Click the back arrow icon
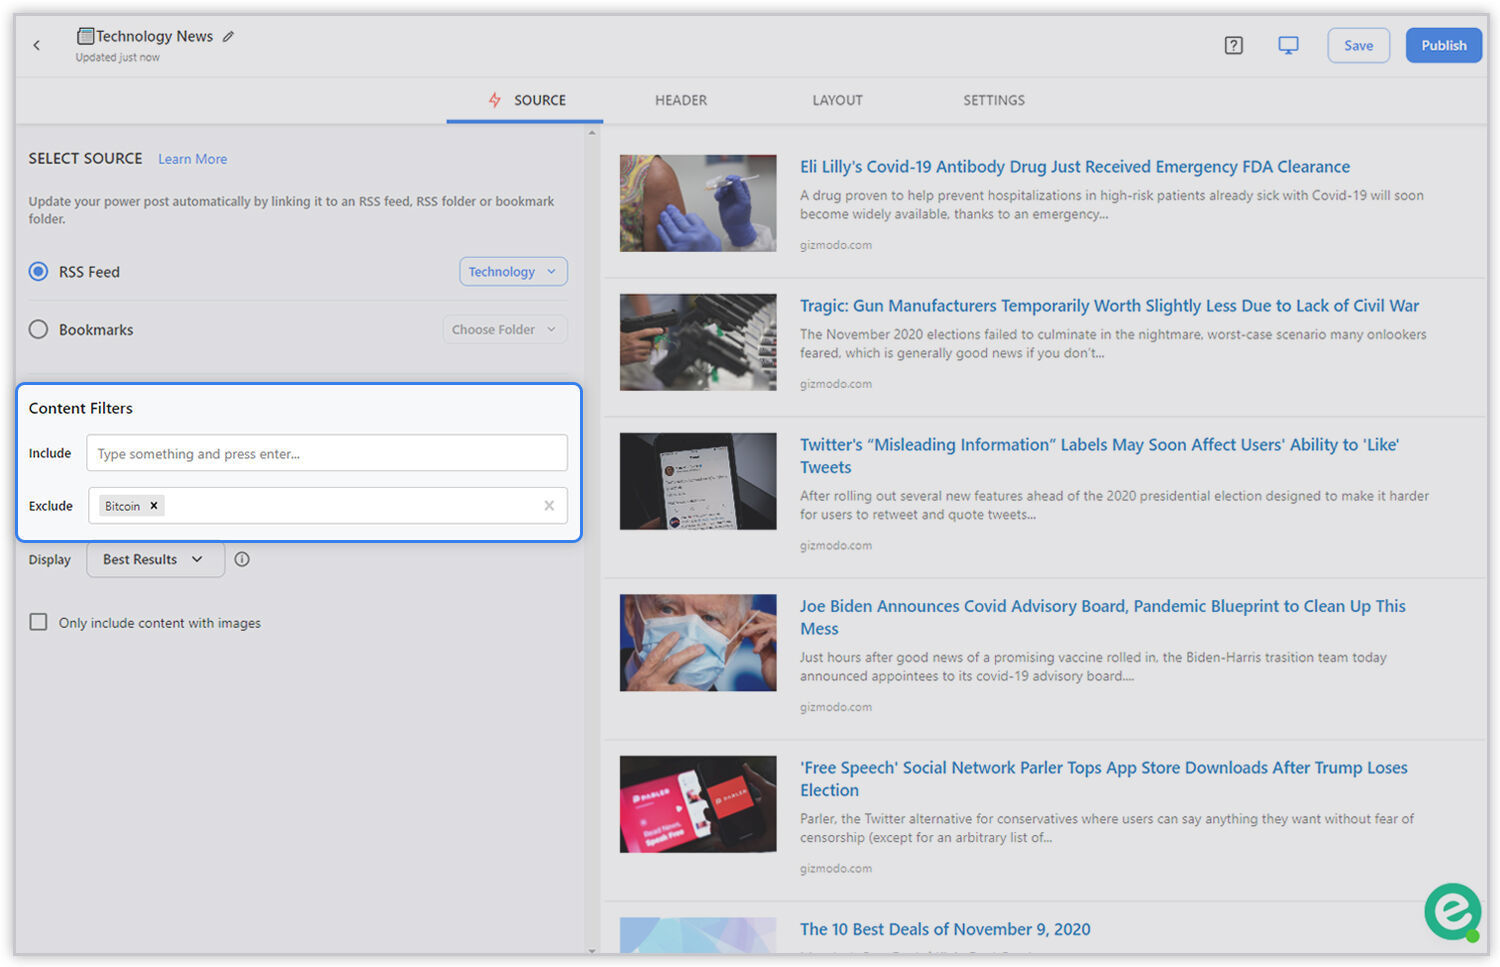This screenshot has width=1500, height=967. pyautogui.click(x=37, y=45)
